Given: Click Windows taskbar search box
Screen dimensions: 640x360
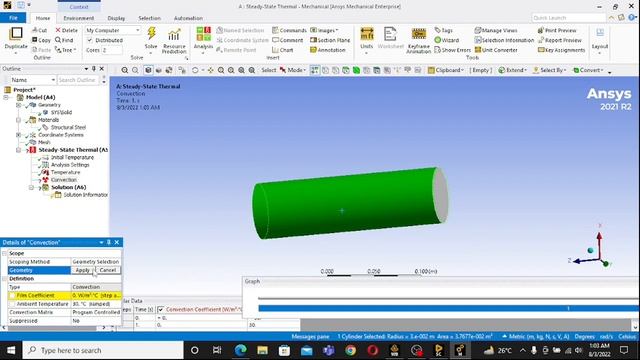Looking at the screenshot, I should (103, 350).
